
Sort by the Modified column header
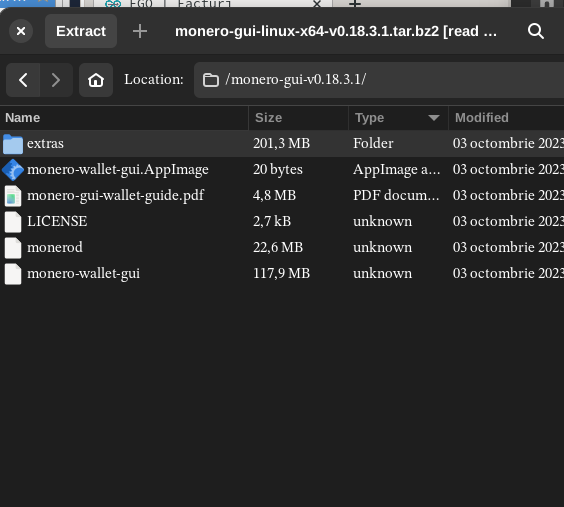[506, 118]
